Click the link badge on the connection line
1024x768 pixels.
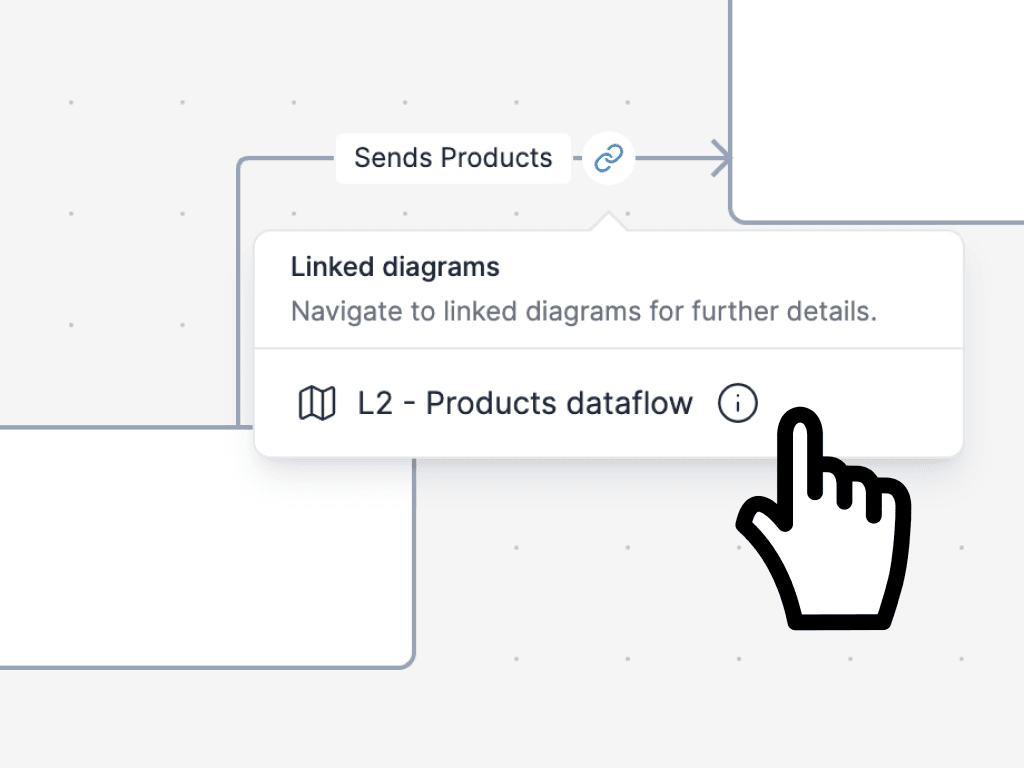pos(608,158)
